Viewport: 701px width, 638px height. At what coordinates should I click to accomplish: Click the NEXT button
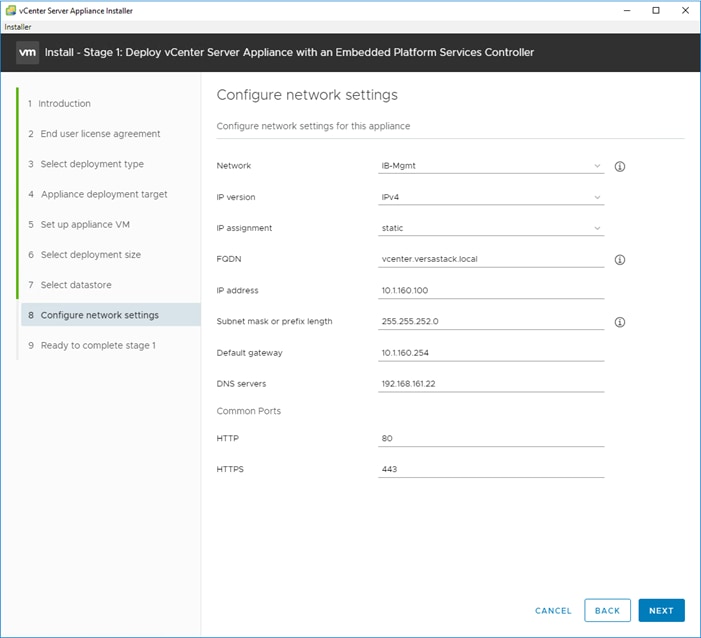661,610
